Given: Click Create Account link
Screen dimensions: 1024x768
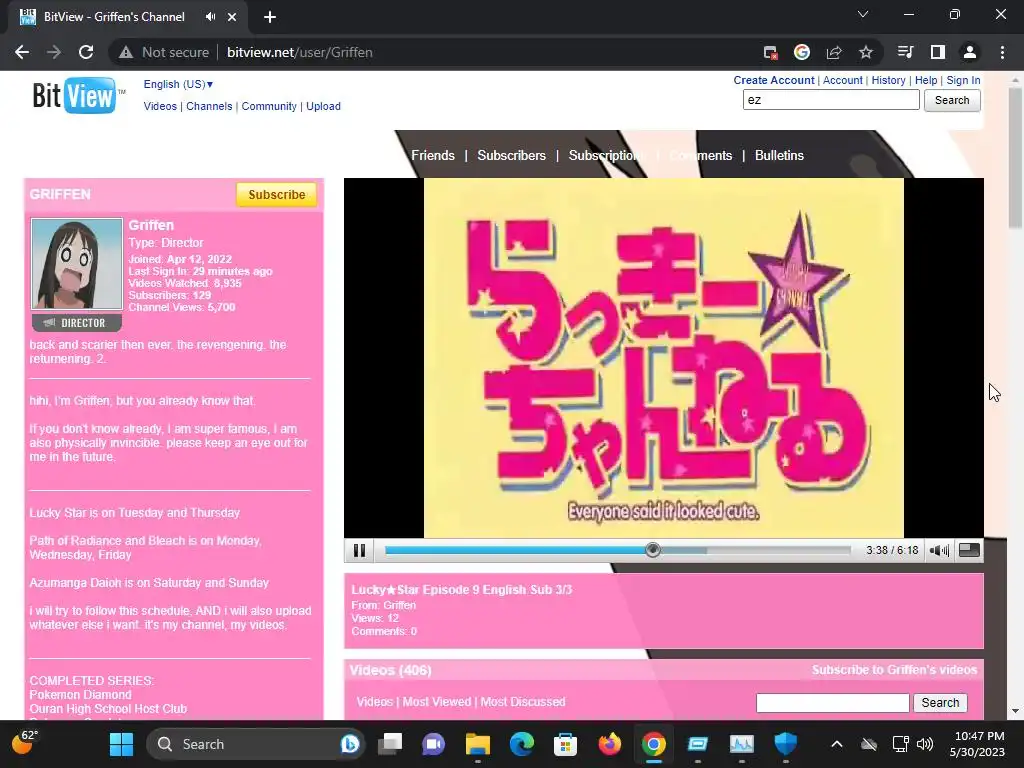Looking at the screenshot, I should (x=773, y=80).
